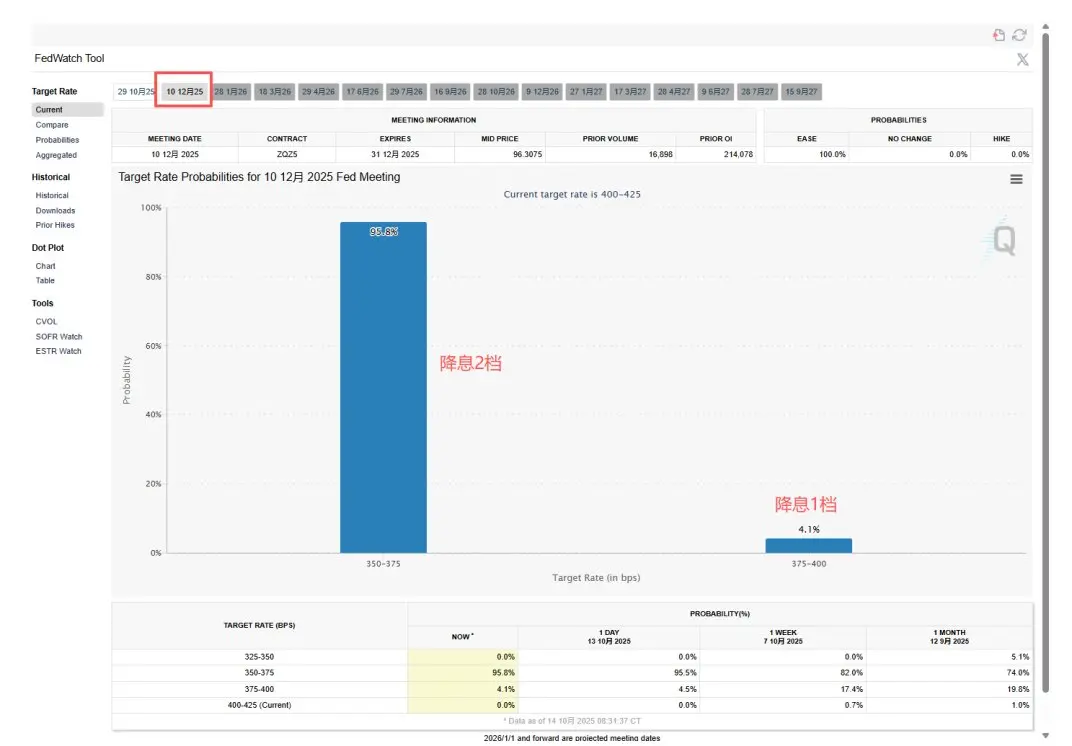Open Aggregated in the sidebar
The width and height of the screenshot is (1072, 746).
click(x=56, y=155)
